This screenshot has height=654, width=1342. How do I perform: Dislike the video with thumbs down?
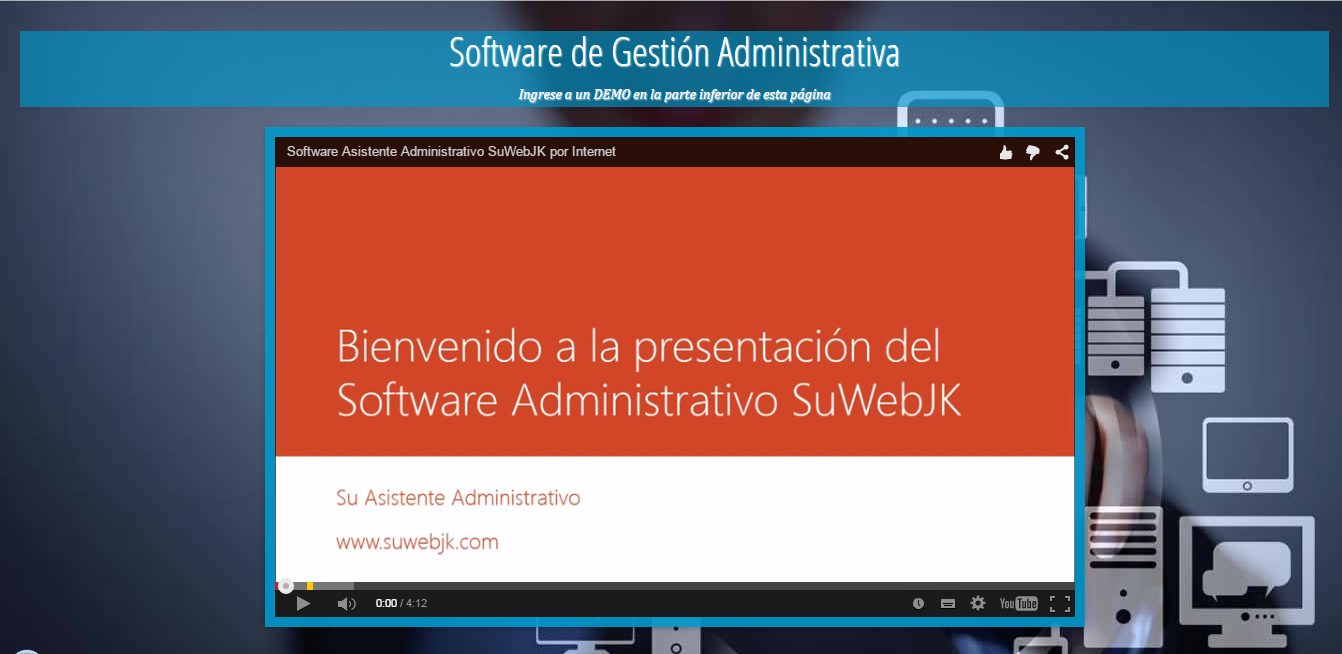1033,152
